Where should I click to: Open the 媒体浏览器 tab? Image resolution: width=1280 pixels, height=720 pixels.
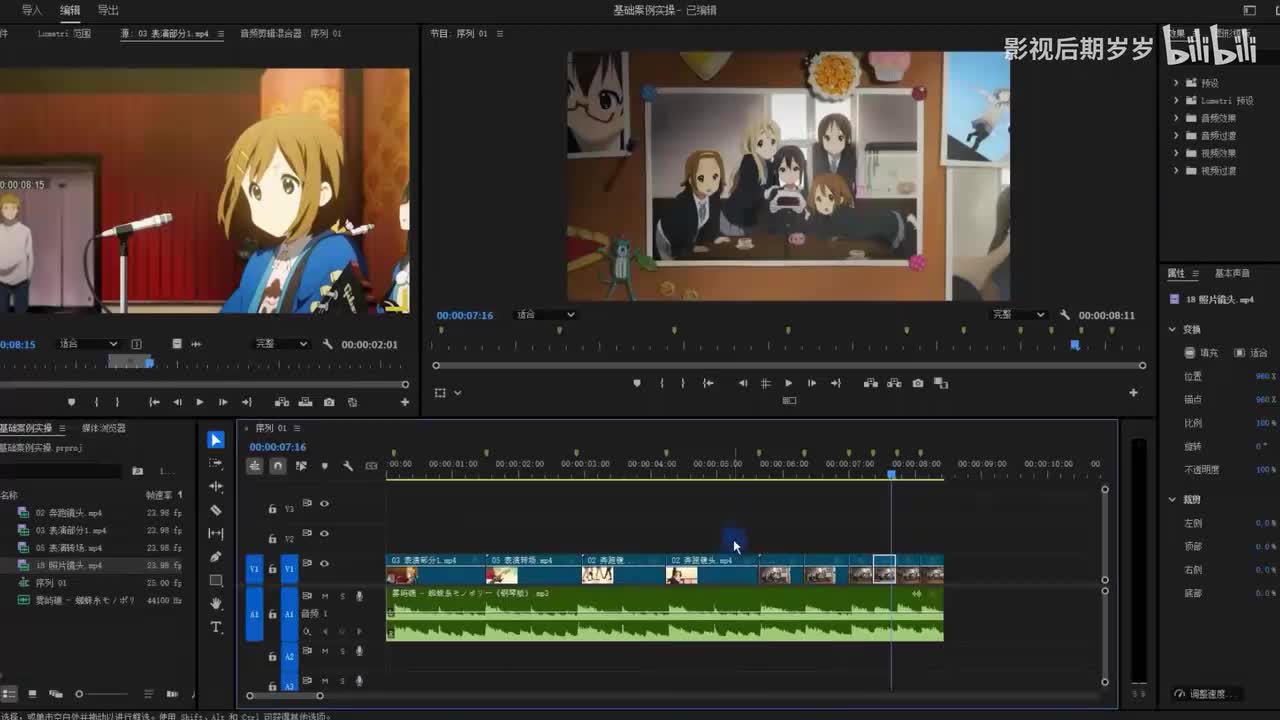coord(104,428)
